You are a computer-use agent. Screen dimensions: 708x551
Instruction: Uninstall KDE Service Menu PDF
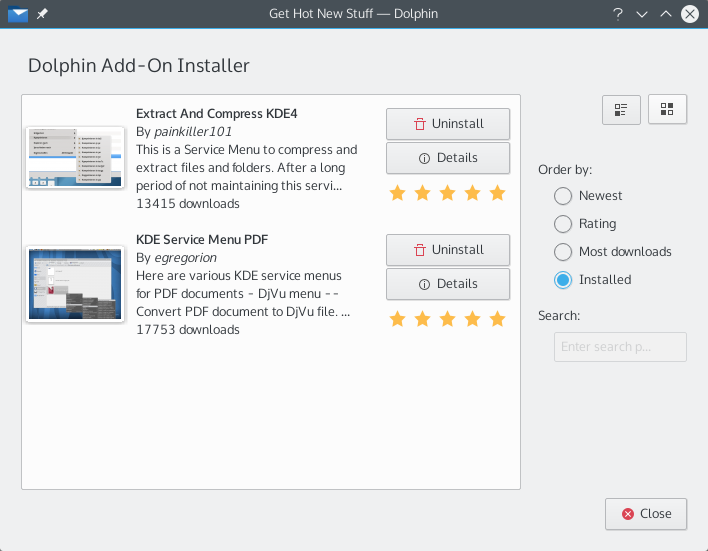coord(447,250)
